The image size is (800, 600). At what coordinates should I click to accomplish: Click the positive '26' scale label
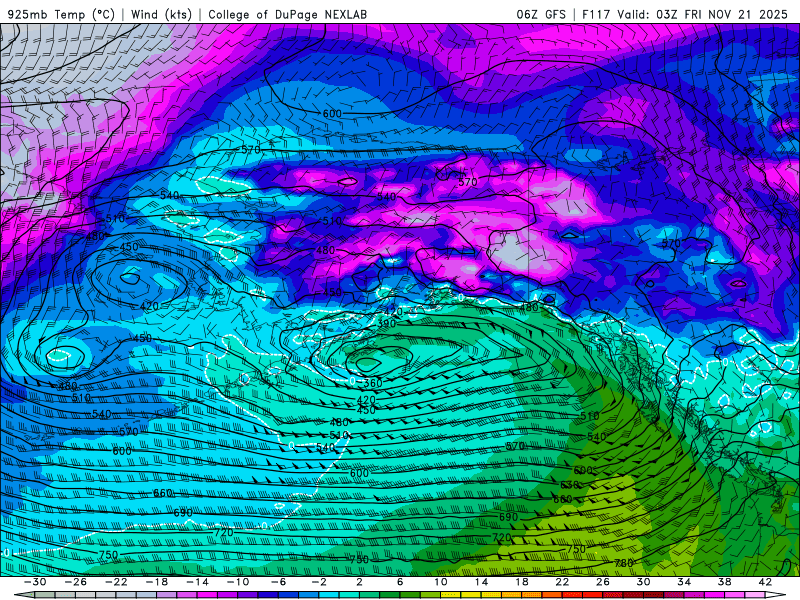(x=603, y=582)
